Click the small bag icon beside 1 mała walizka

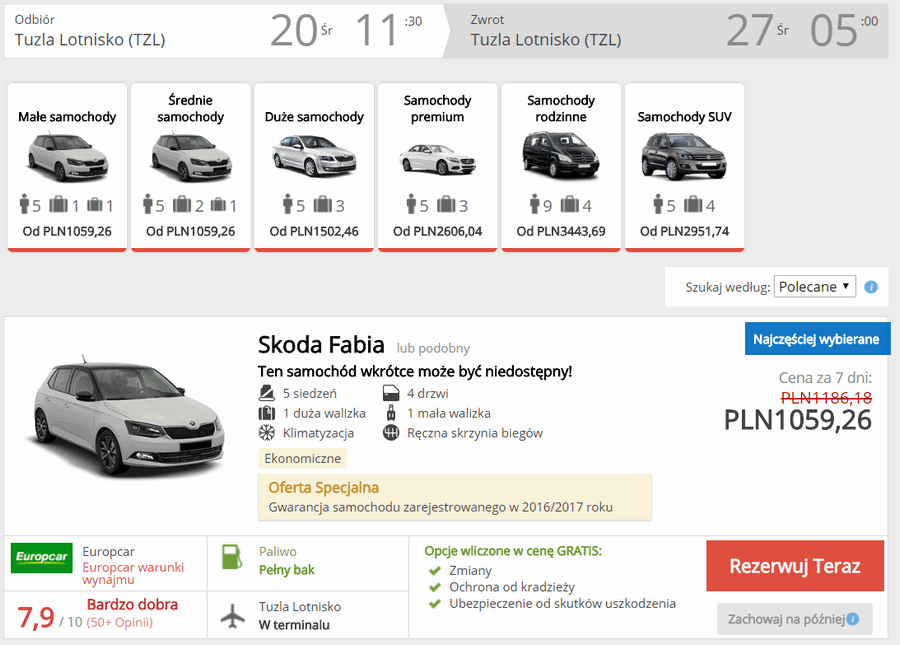(x=391, y=413)
